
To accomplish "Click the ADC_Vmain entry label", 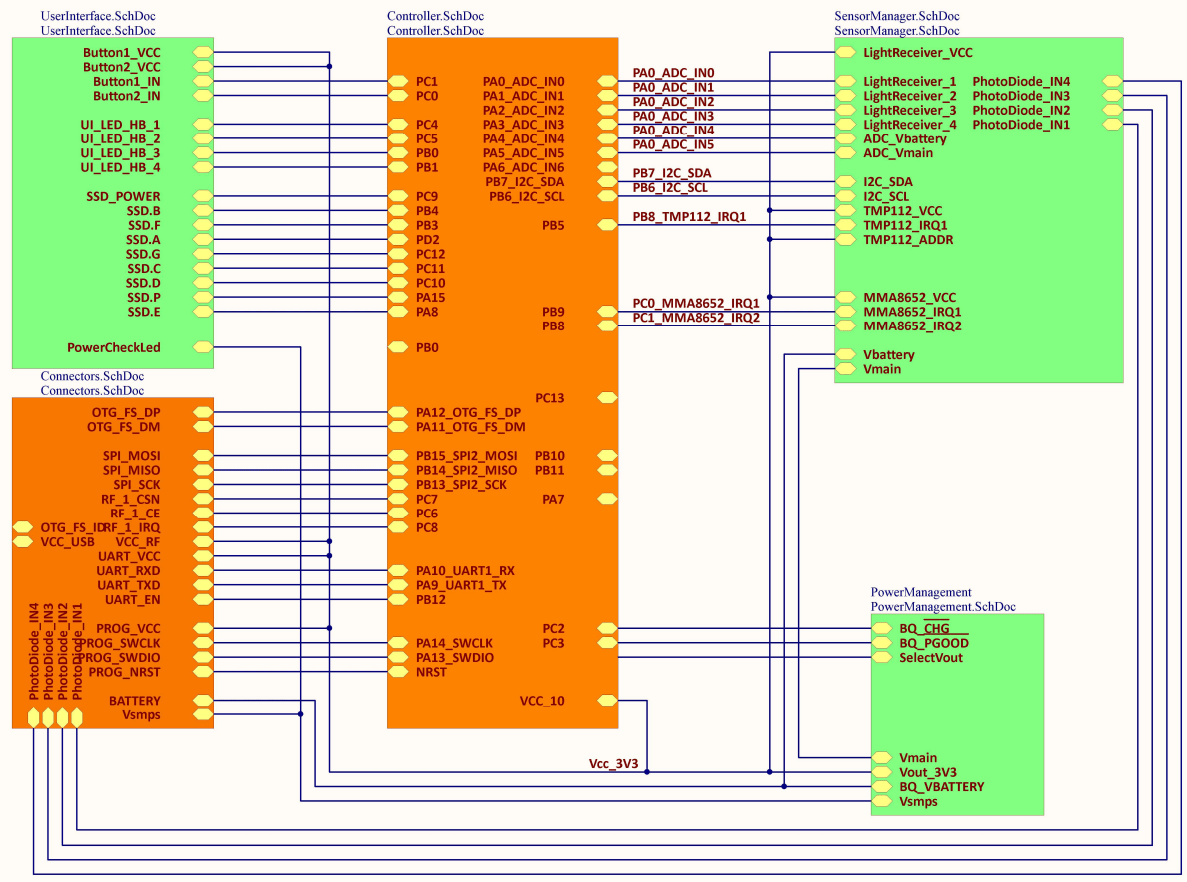I will click(x=898, y=153).
